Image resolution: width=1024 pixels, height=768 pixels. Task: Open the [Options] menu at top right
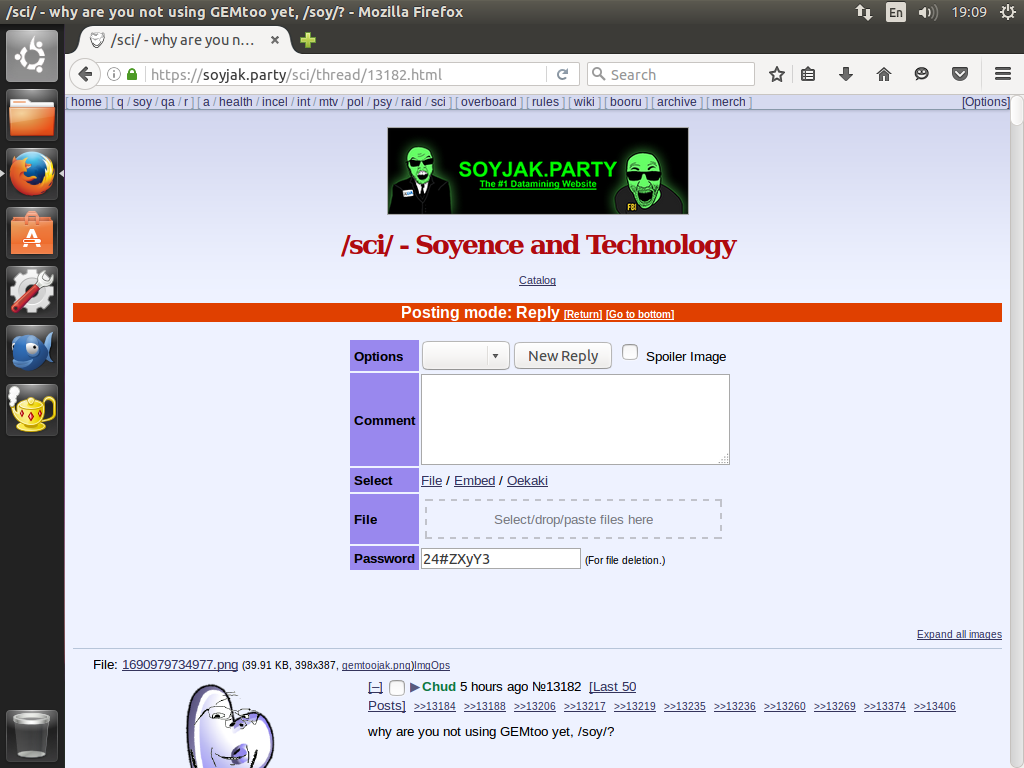click(986, 102)
